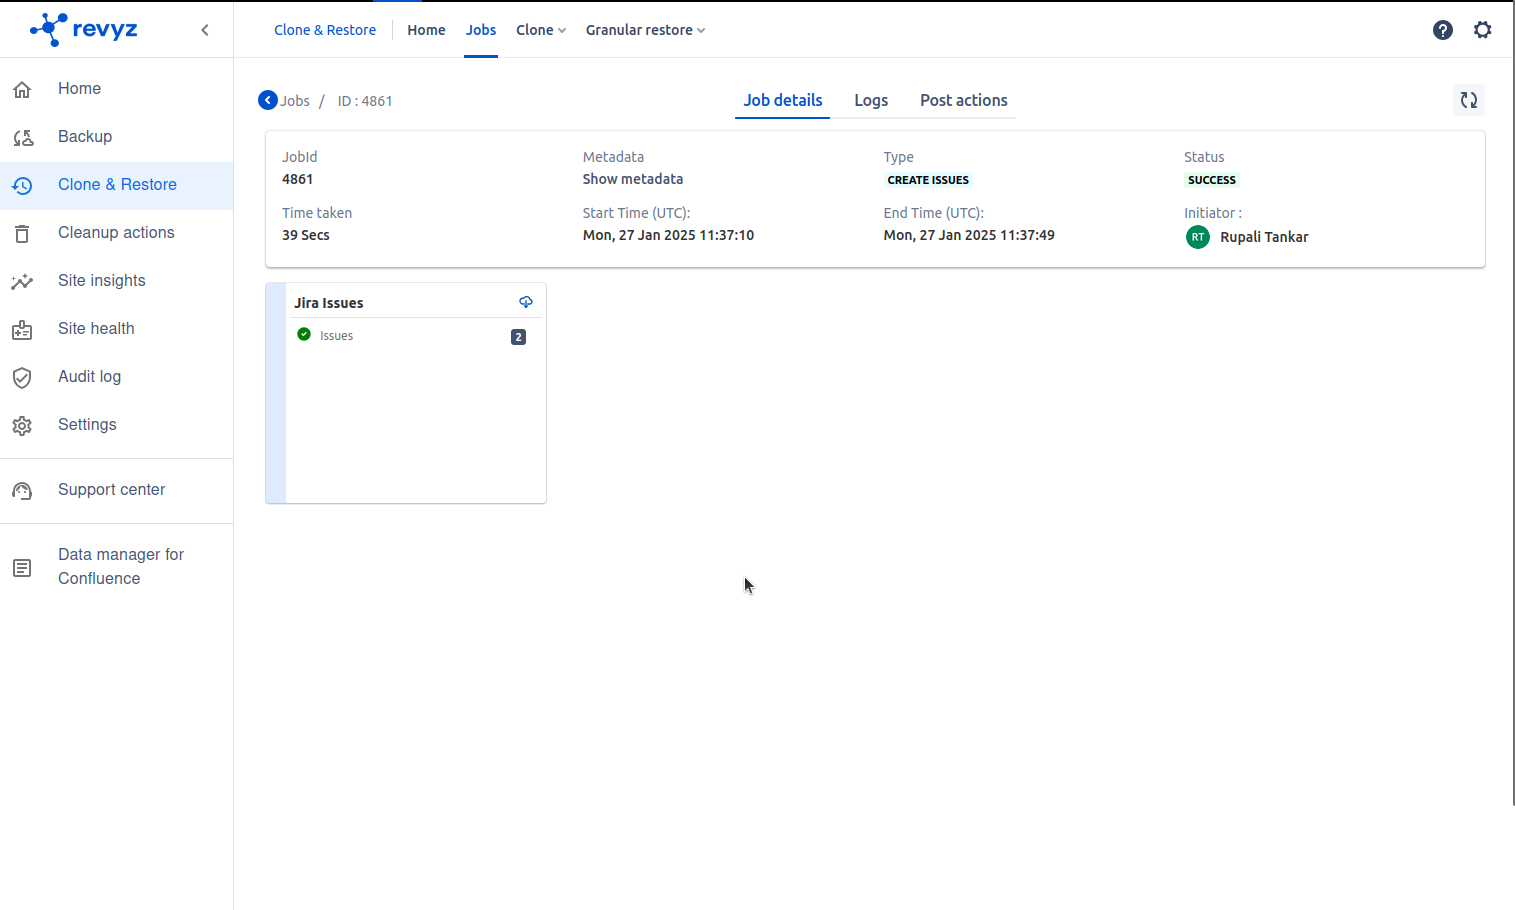Viewport: 1515px width, 910px height.
Task: Click the Issues count badge
Action: pyautogui.click(x=518, y=337)
